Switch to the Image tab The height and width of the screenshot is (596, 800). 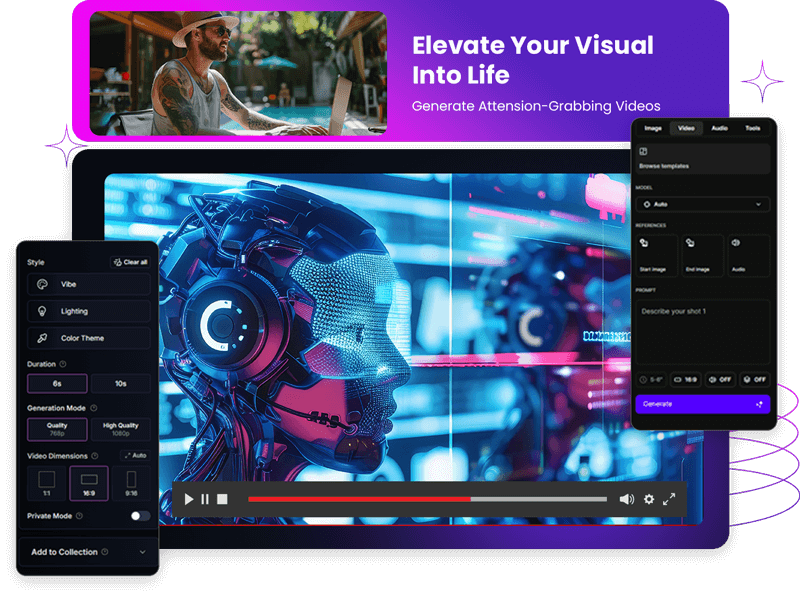(x=652, y=128)
